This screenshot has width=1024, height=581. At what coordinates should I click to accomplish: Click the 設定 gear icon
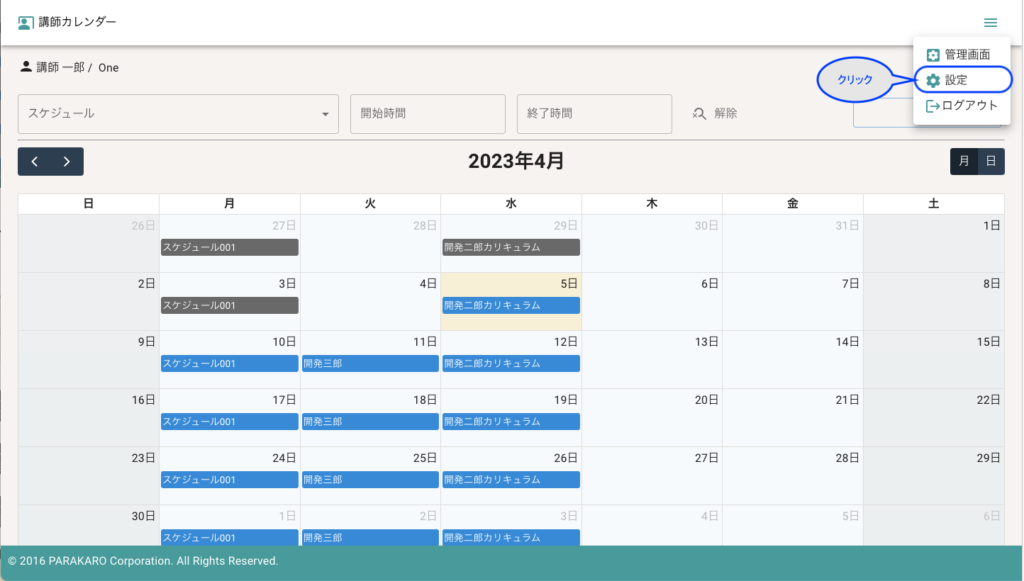tap(933, 80)
